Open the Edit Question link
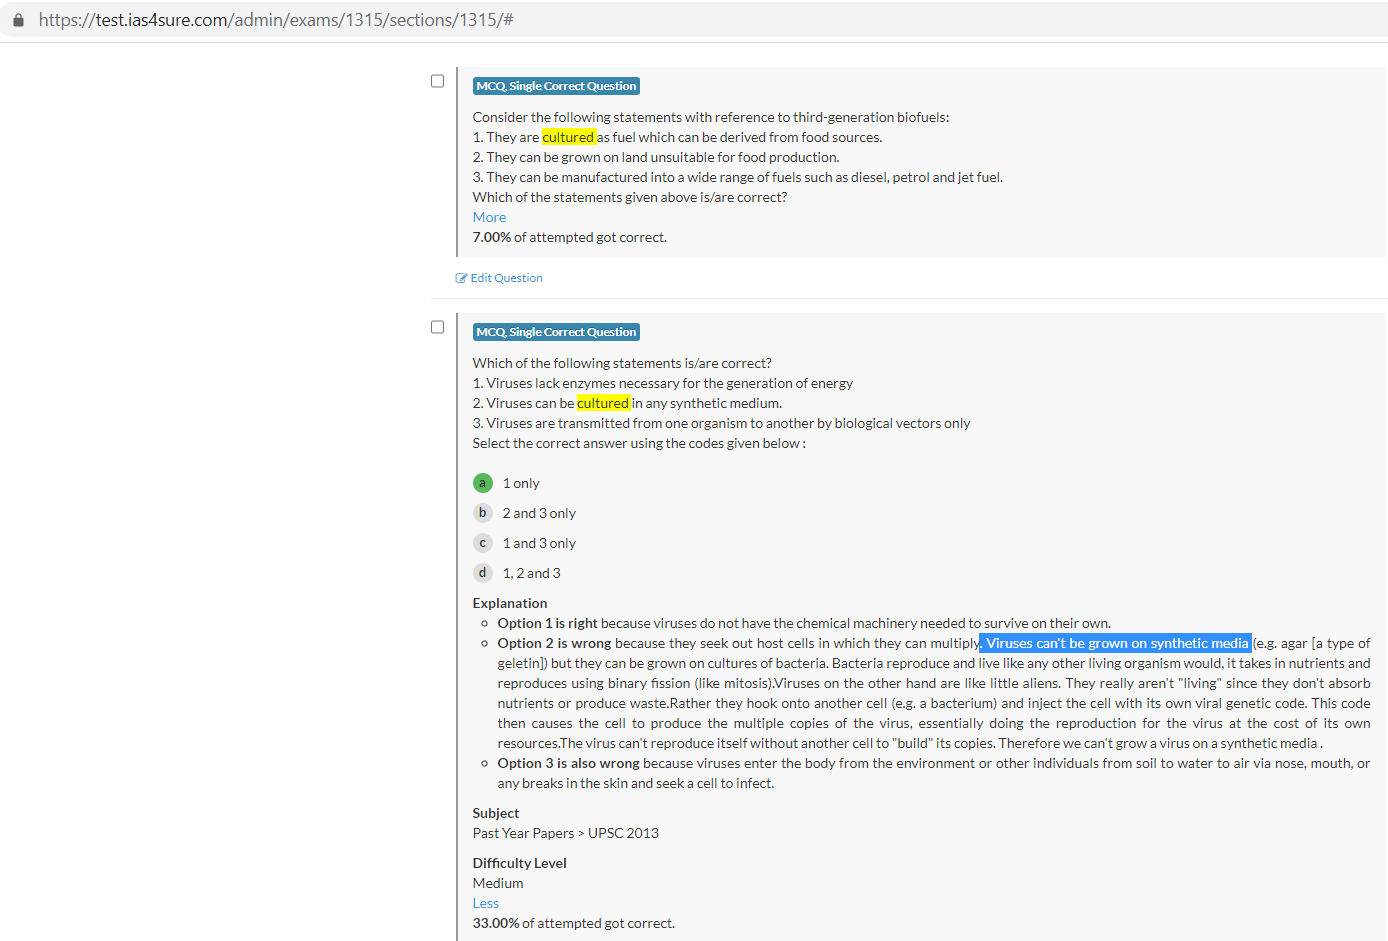Viewport: 1388px width, 941px height. [x=506, y=278]
